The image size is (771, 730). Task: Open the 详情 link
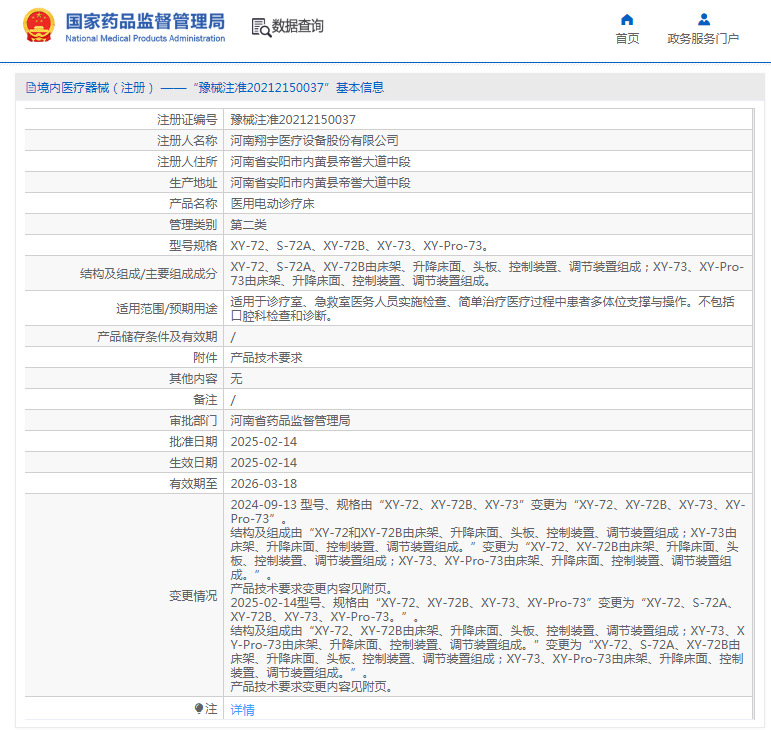coord(242,709)
